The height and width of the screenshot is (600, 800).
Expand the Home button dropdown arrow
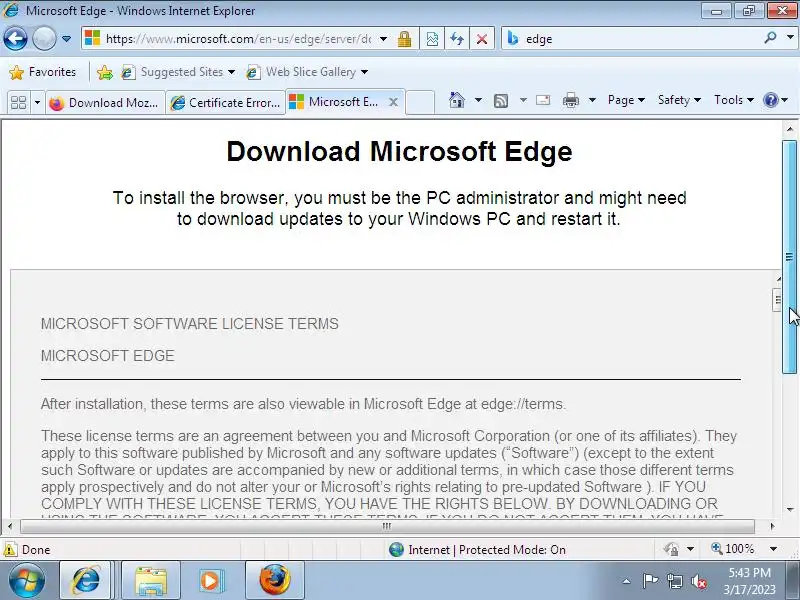478,100
